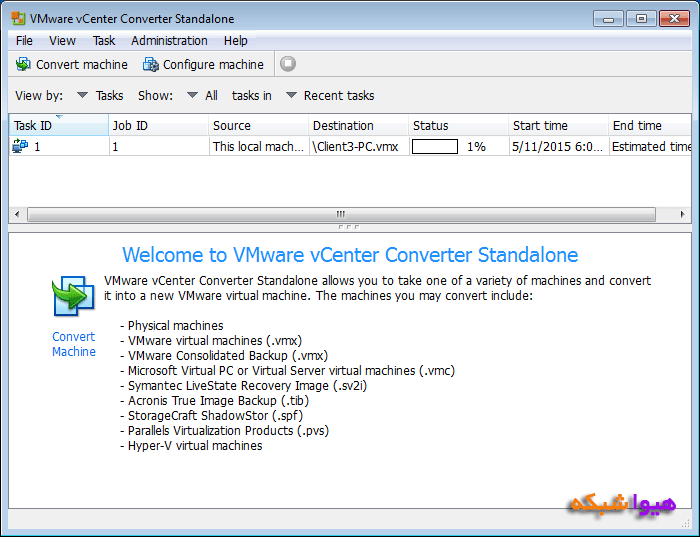The width and height of the screenshot is (700, 537).
Task: Select the "5/11/2015 6:0..." start time cell
Action: [558, 146]
